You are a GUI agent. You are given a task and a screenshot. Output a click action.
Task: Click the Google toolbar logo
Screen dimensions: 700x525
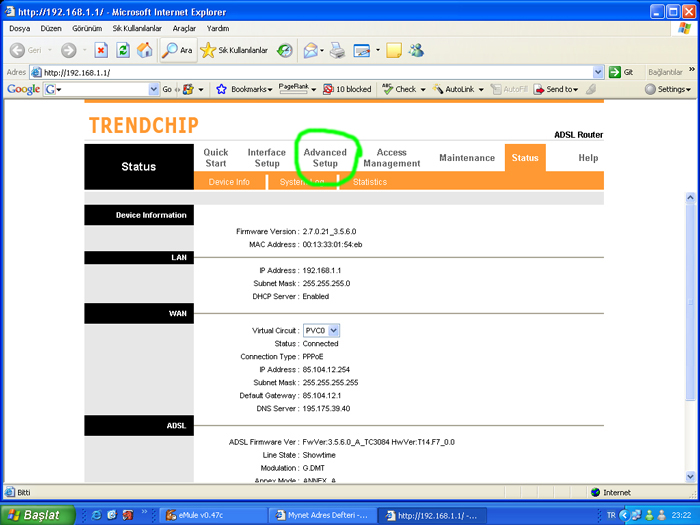click(x=23, y=89)
